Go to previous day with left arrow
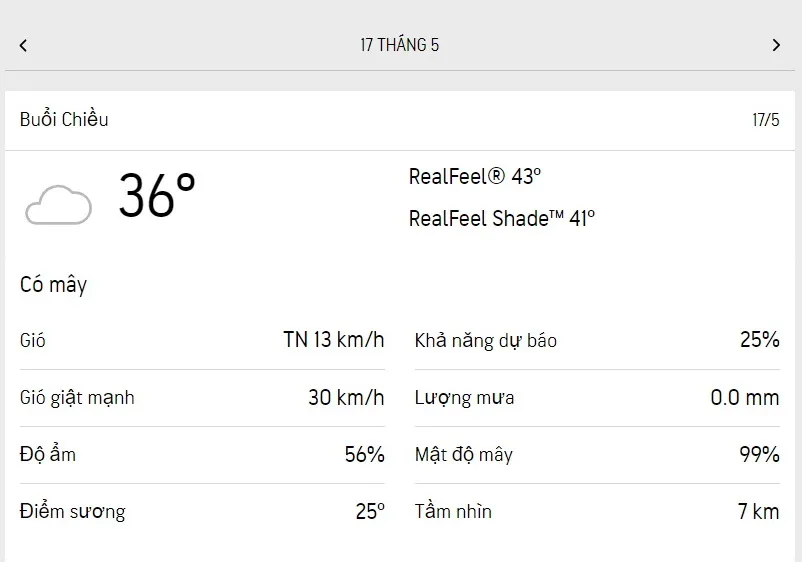Viewport: 802px width, 562px height. click(23, 45)
